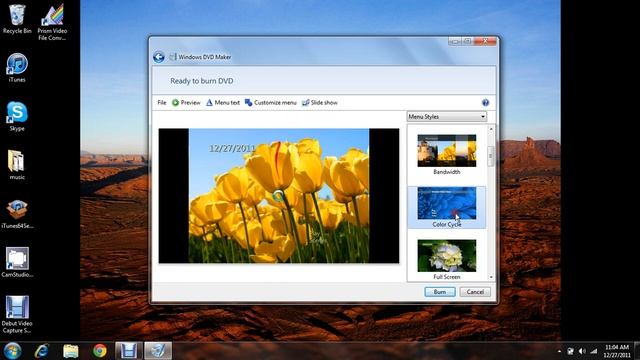Show hidden tray icons arrow

click(559, 351)
